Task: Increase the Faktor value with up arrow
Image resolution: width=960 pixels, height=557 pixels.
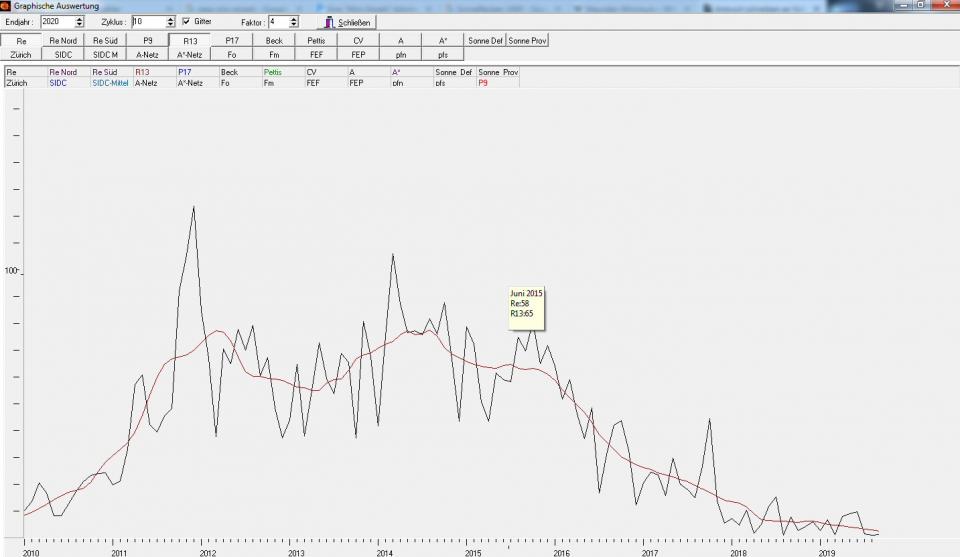Action: [x=293, y=19]
